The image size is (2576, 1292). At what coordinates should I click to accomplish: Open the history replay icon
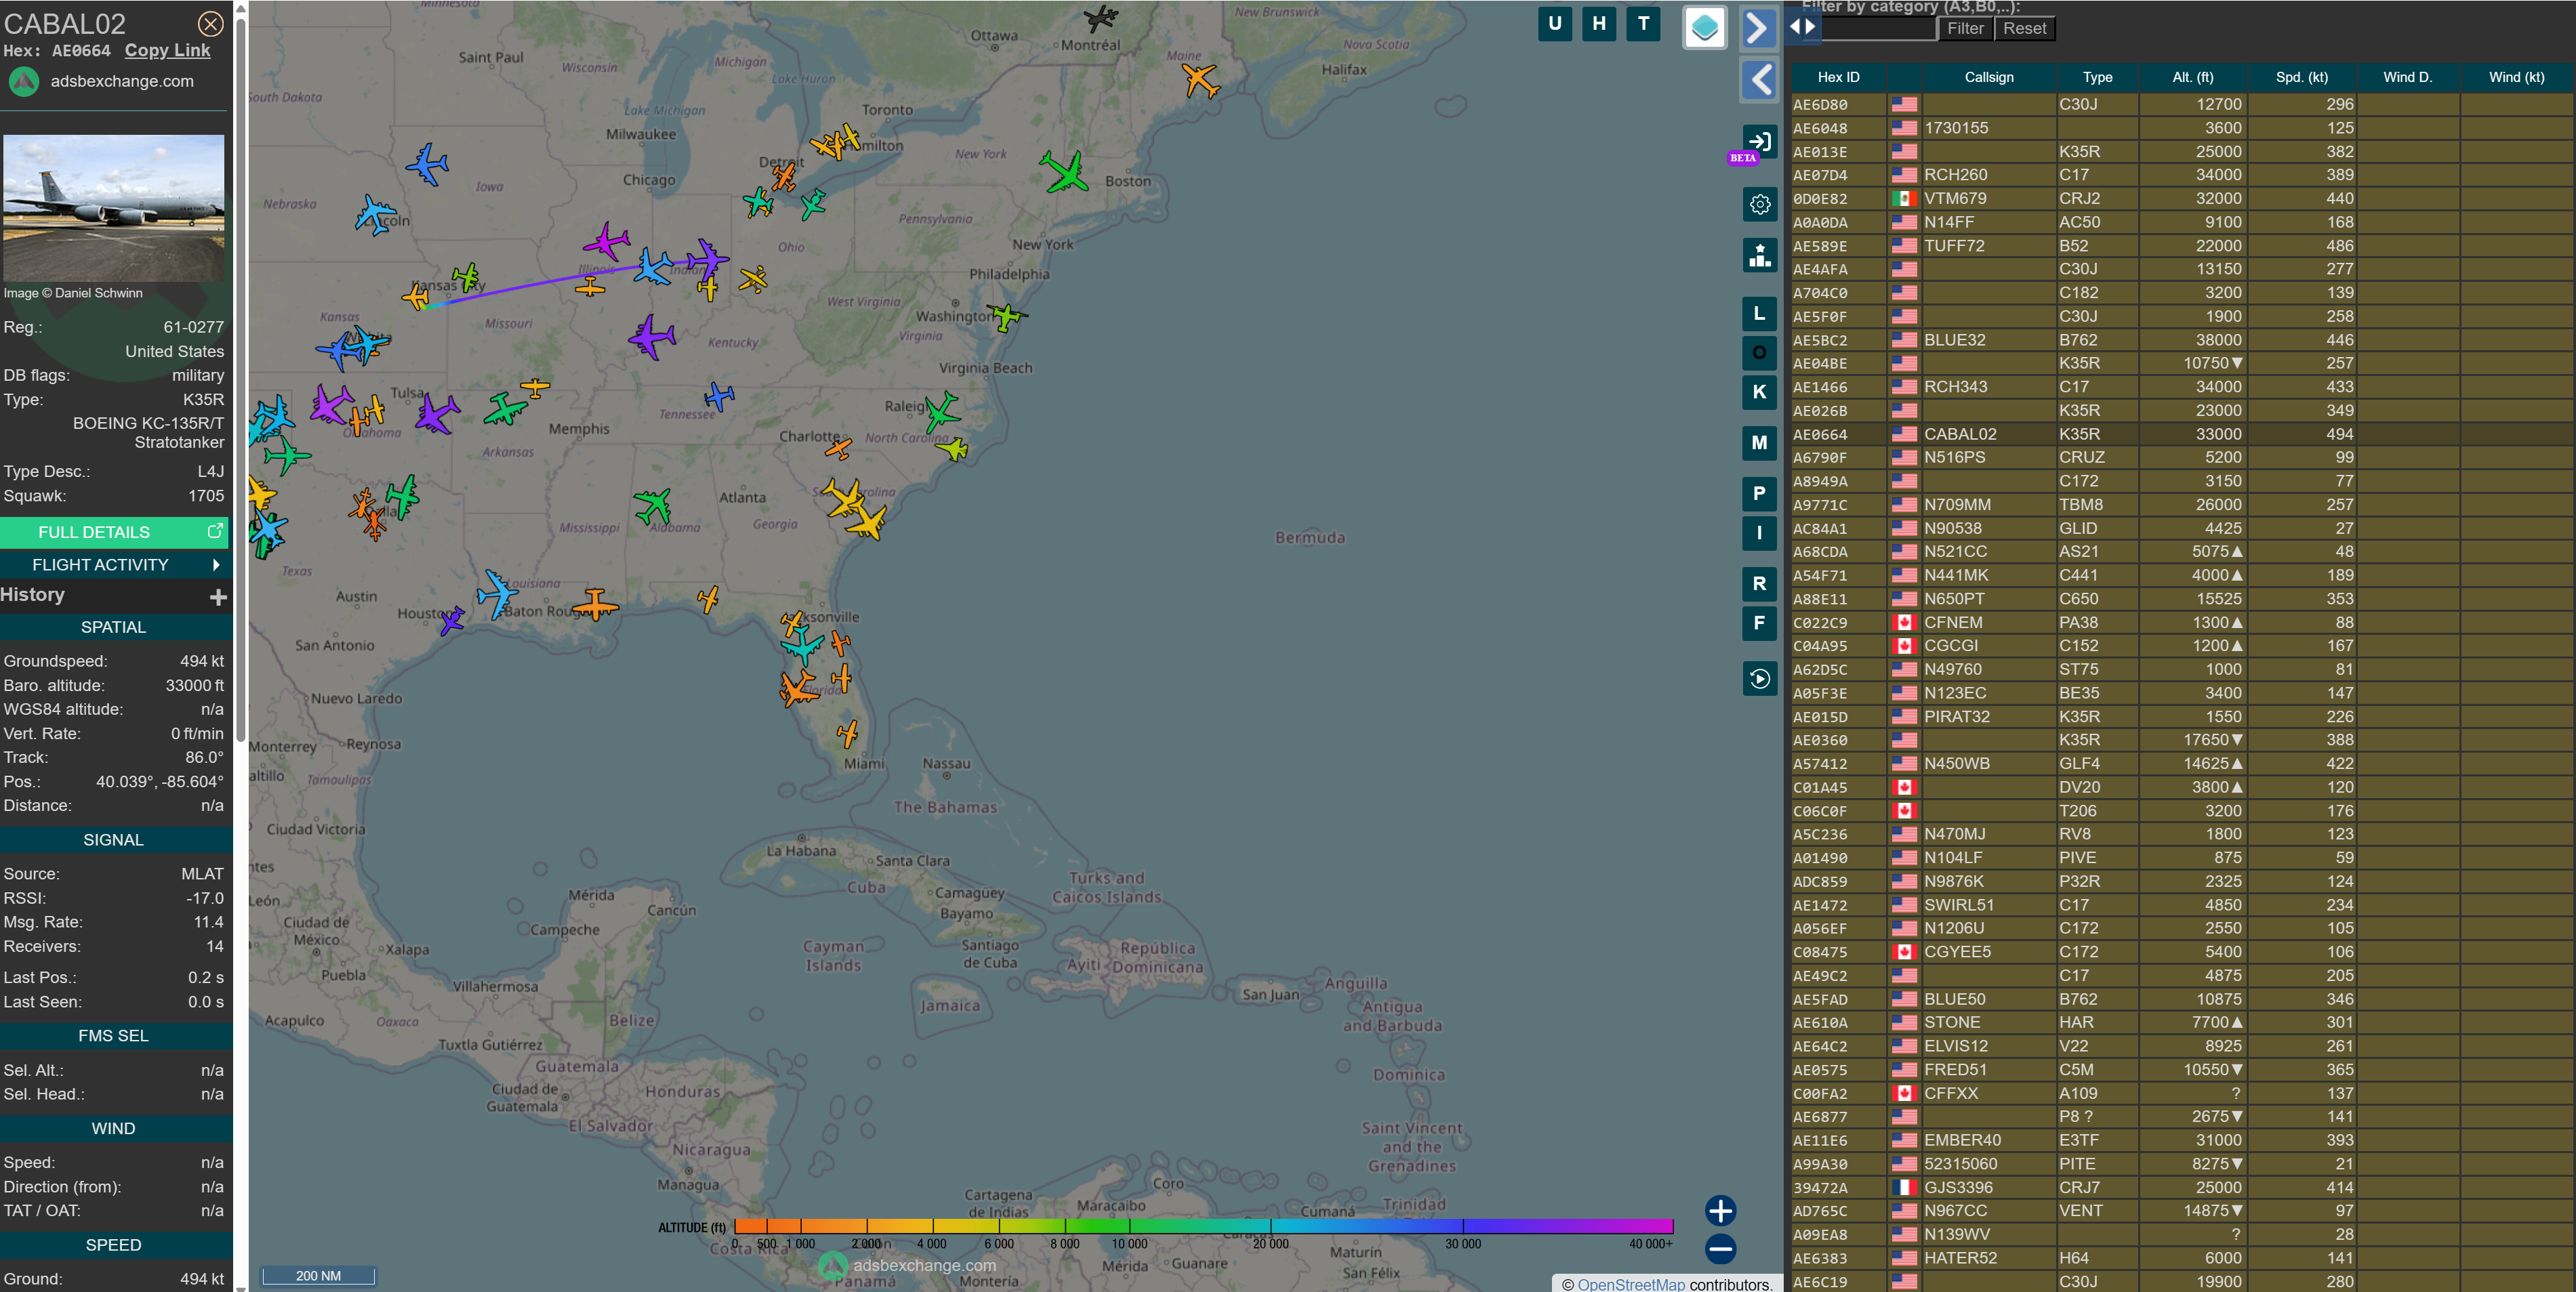point(1759,679)
